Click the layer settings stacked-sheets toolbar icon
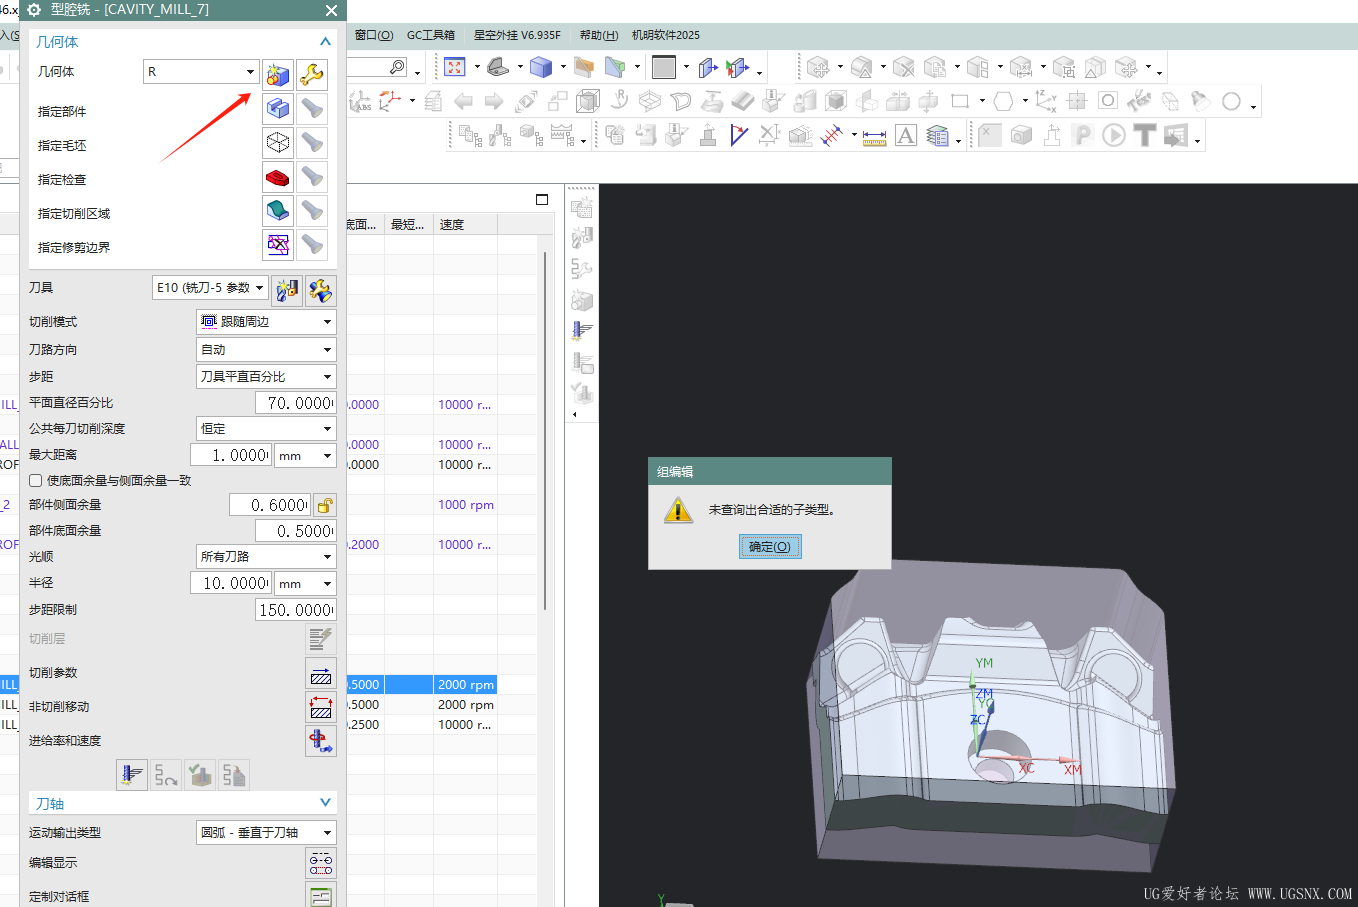The width and height of the screenshot is (1358, 907). [937, 135]
